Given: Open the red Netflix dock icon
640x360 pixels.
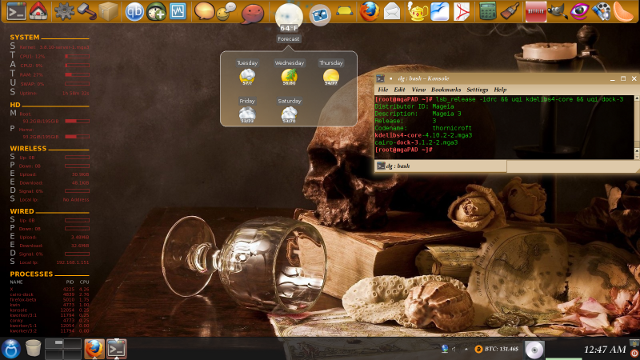Looking at the screenshot, I should pos(536,11).
